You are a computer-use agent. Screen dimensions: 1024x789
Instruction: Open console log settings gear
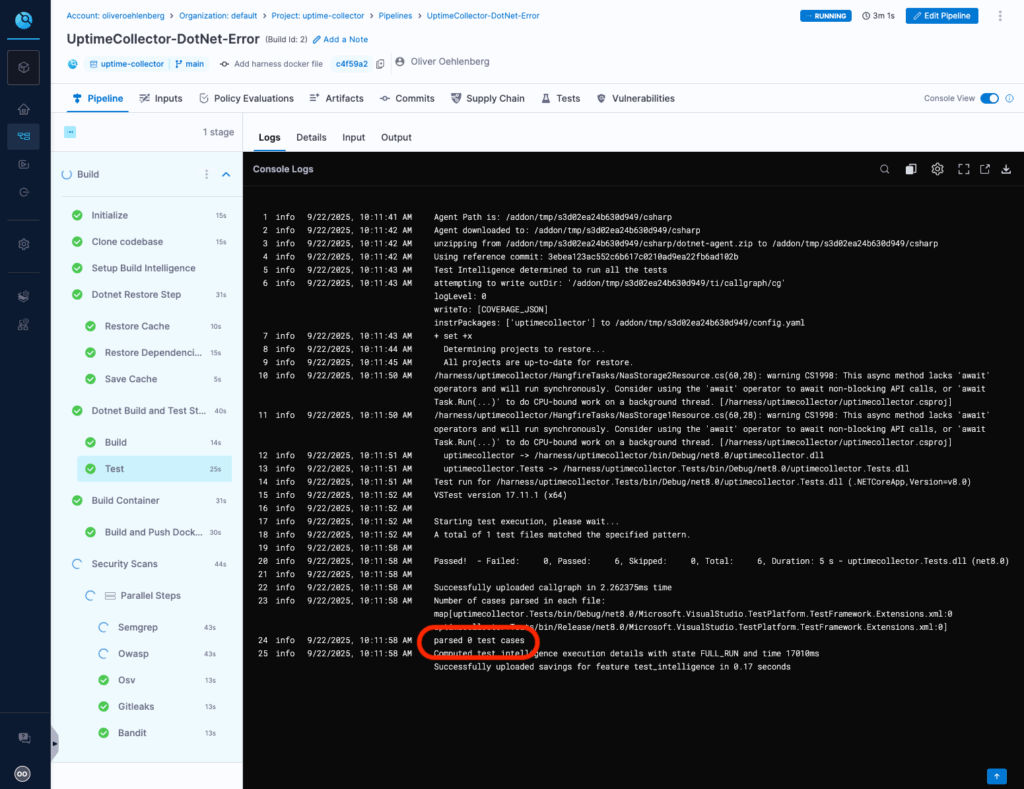click(938, 169)
